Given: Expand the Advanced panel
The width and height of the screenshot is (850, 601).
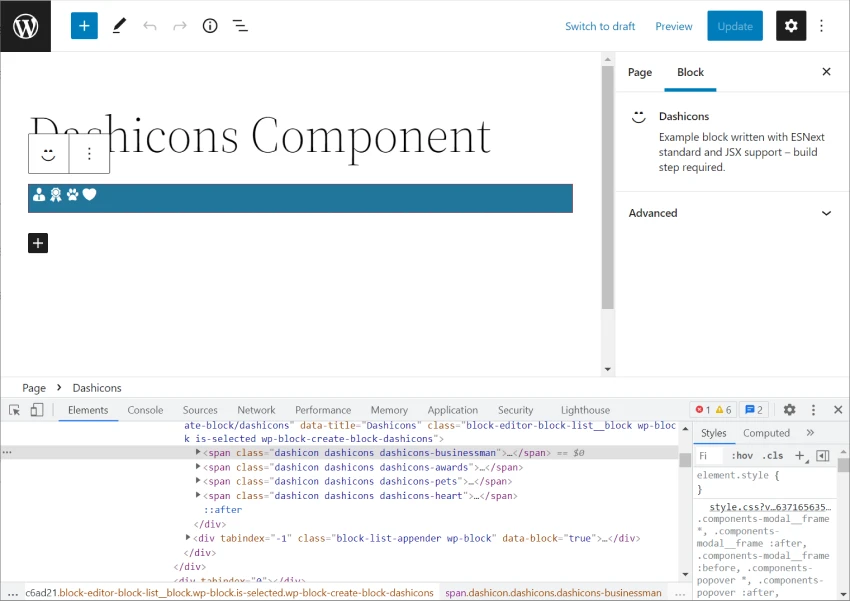Looking at the screenshot, I should click(730, 213).
